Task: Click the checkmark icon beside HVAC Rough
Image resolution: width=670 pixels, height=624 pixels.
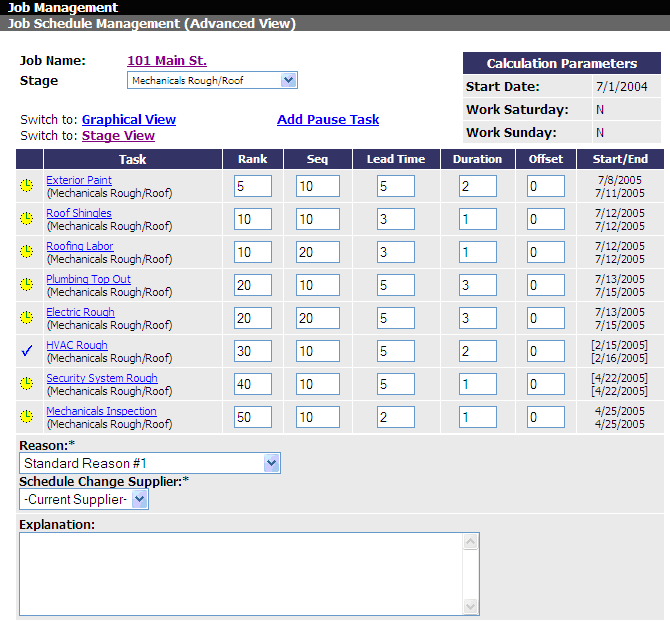Action: pyautogui.click(x=26, y=350)
